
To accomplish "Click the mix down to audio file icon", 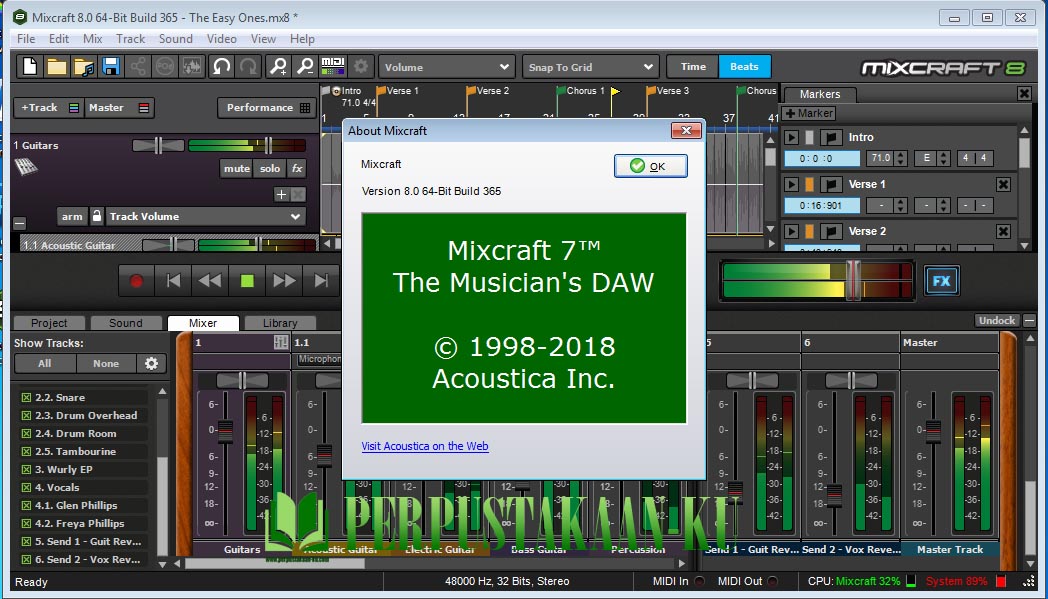I will pos(192,66).
